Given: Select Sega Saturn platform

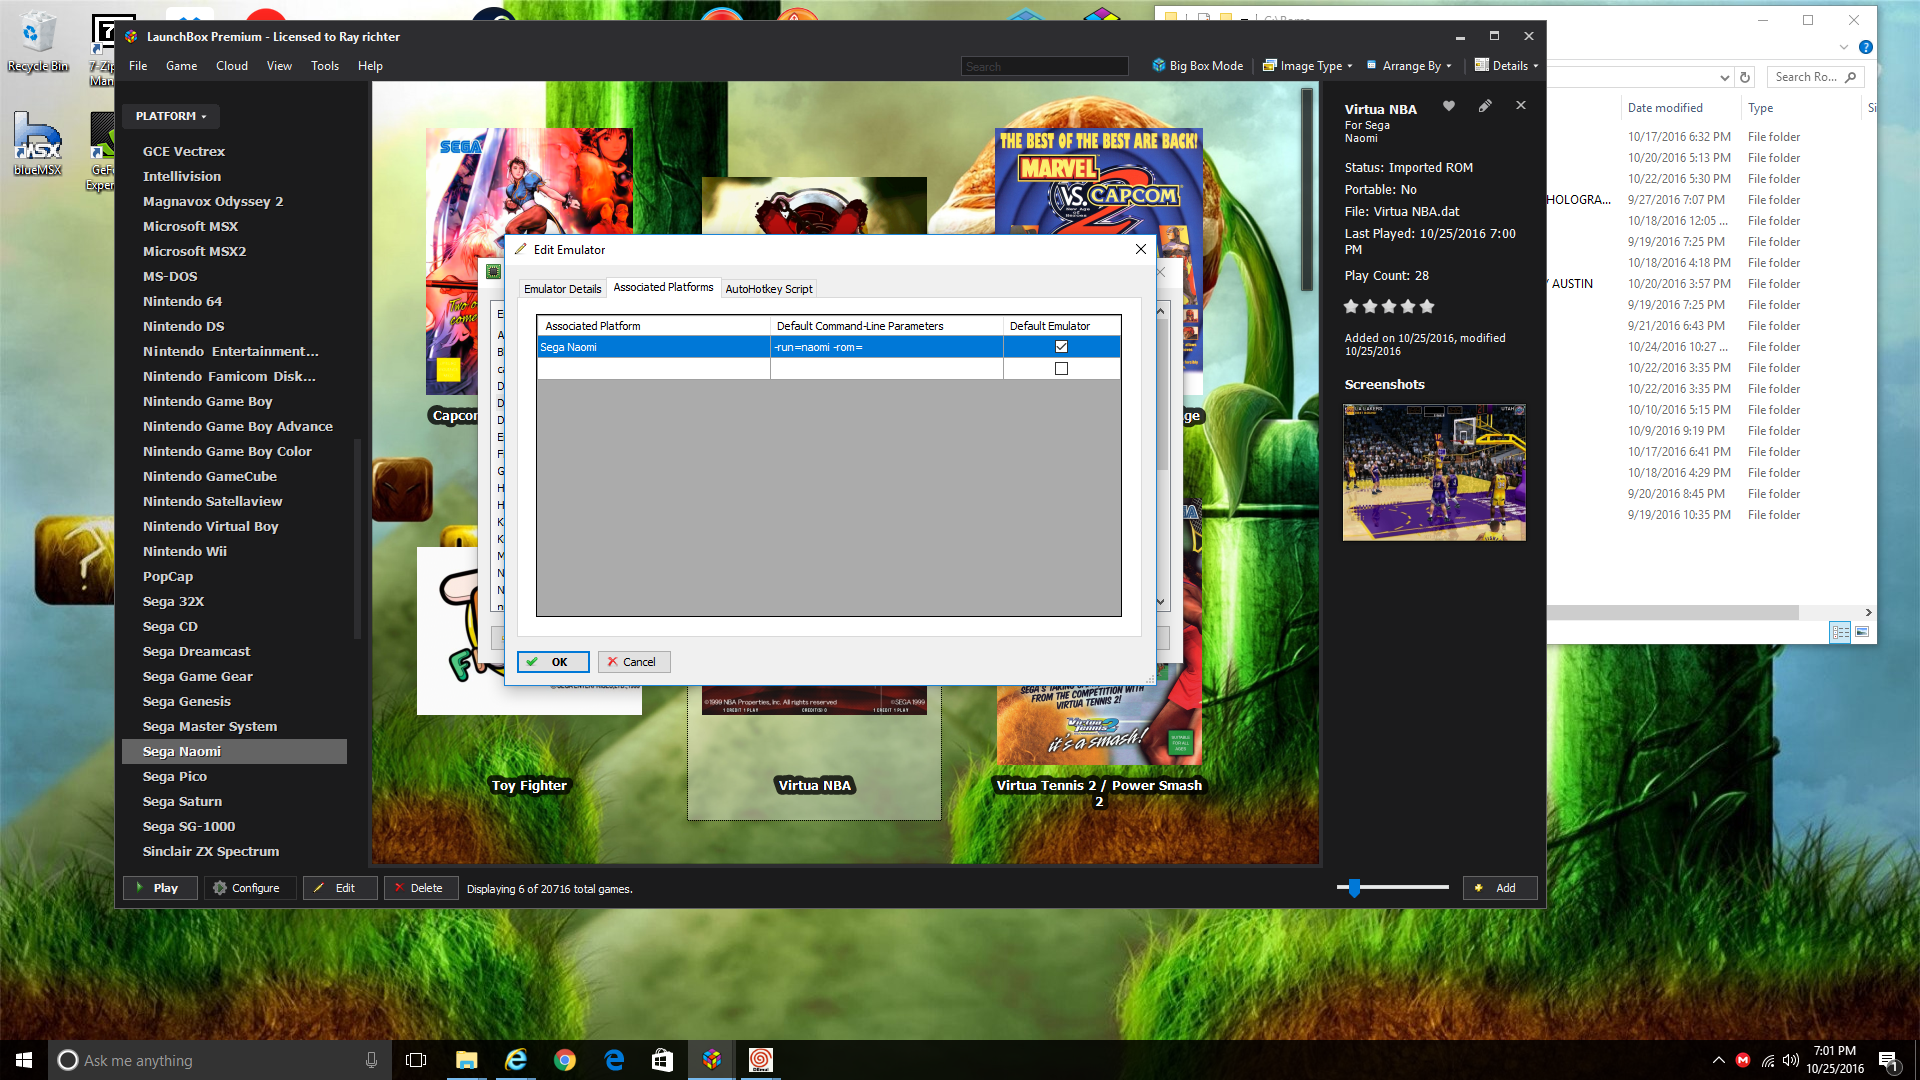Looking at the screenshot, I should (182, 801).
